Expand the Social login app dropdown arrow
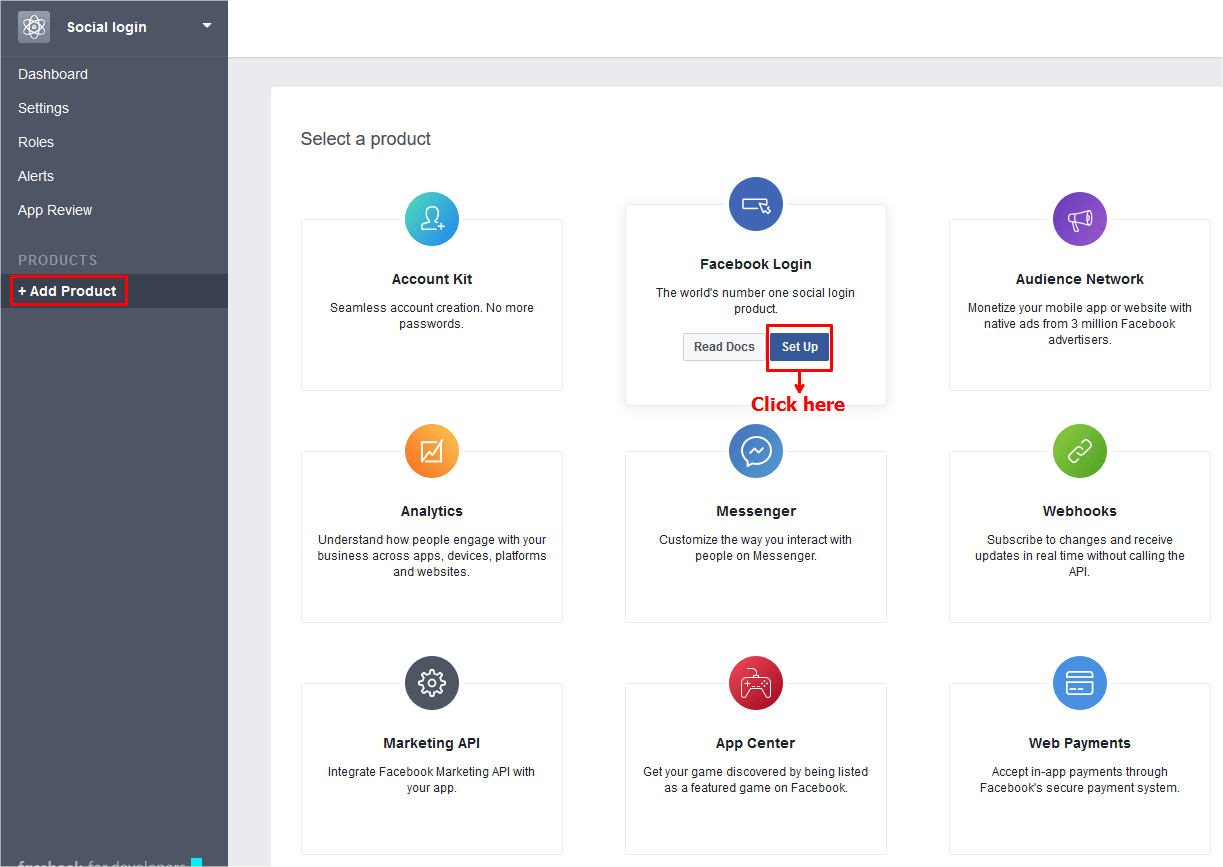1223x867 pixels. [207, 26]
